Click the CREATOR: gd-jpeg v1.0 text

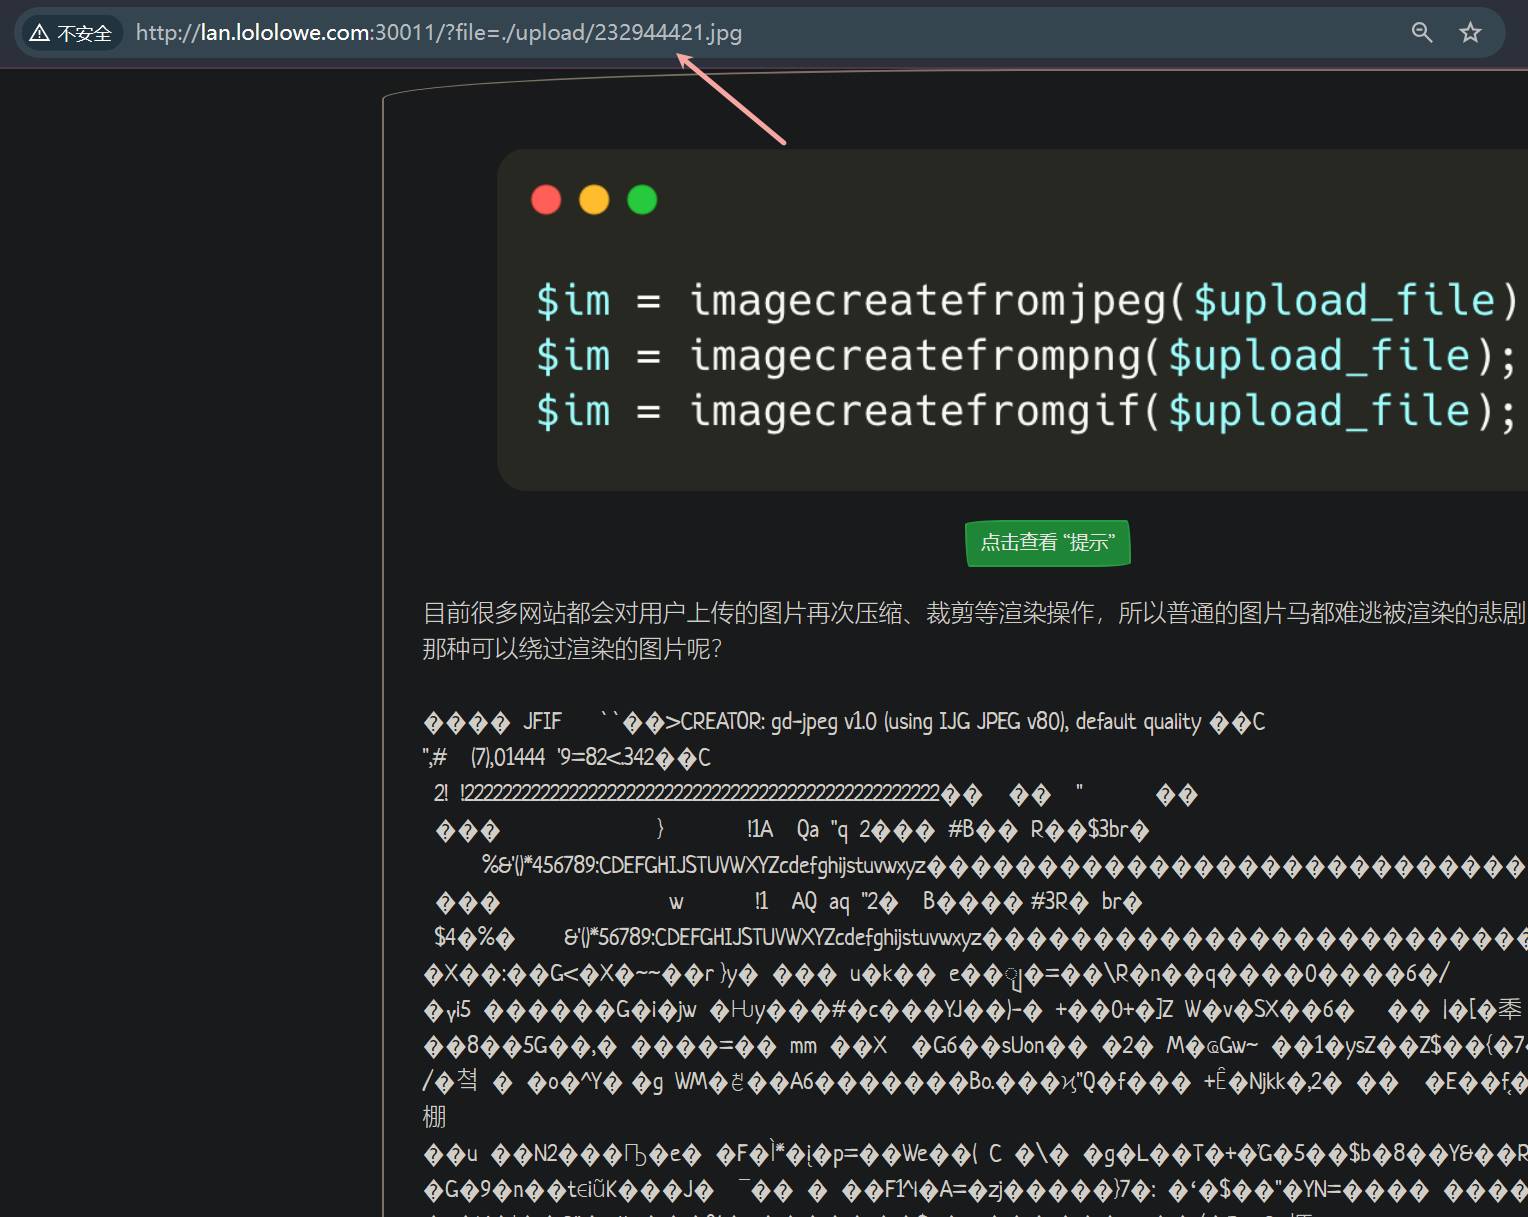point(770,721)
